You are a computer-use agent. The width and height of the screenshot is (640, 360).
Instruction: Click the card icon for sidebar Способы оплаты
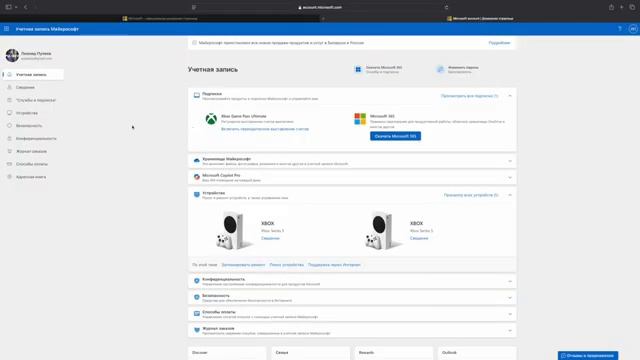[x=9, y=164]
